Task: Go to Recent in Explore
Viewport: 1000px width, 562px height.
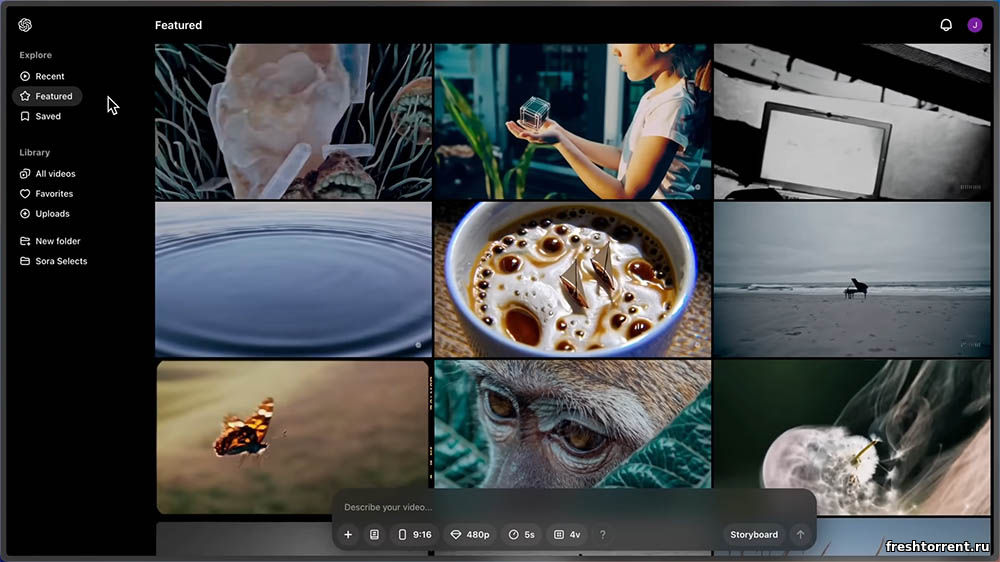Action: tap(49, 76)
